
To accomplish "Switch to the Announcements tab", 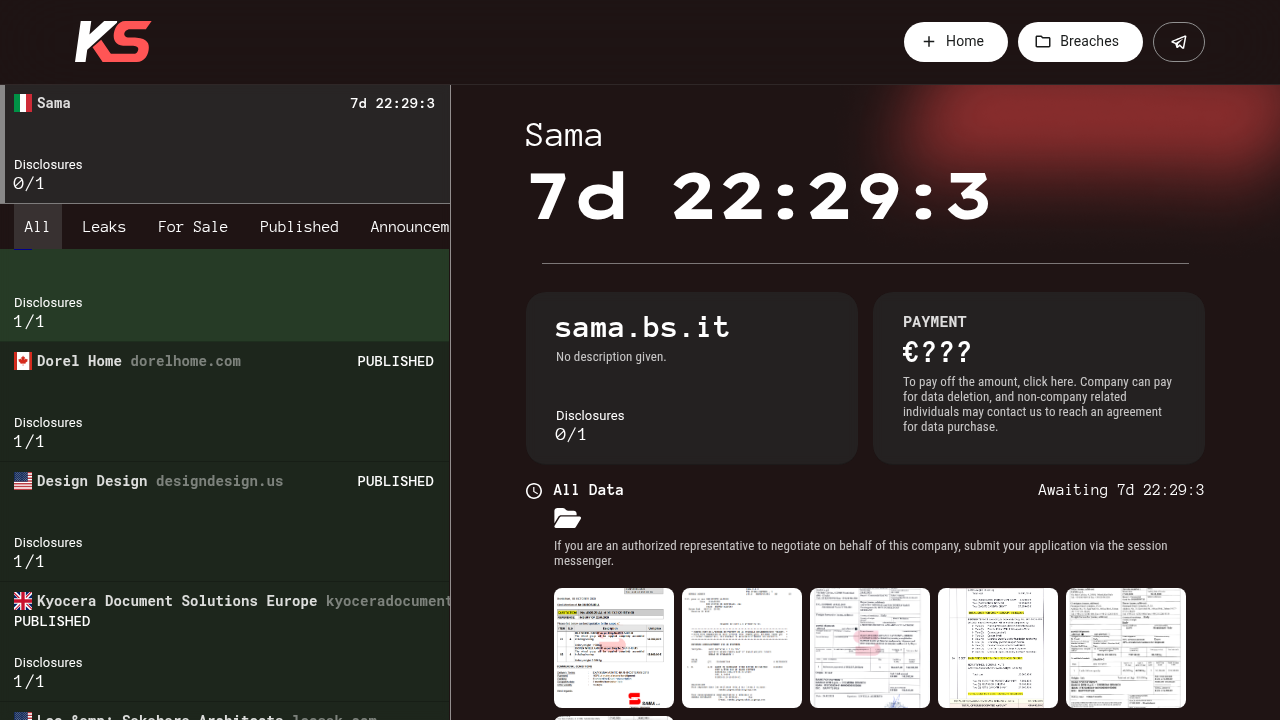I will tap(410, 227).
